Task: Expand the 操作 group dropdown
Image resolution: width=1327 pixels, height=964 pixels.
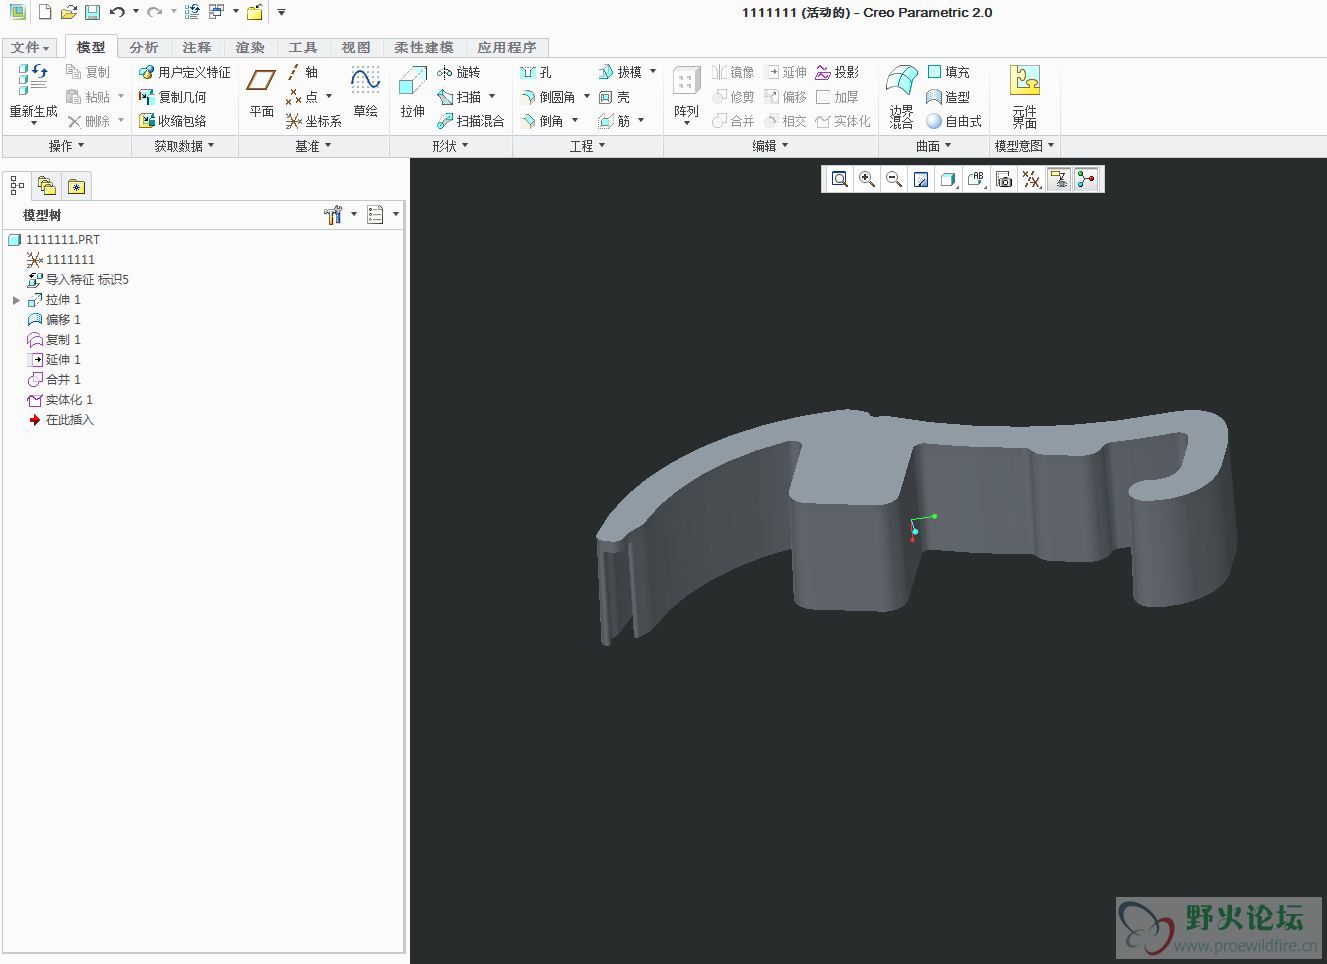Action: click(67, 146)
